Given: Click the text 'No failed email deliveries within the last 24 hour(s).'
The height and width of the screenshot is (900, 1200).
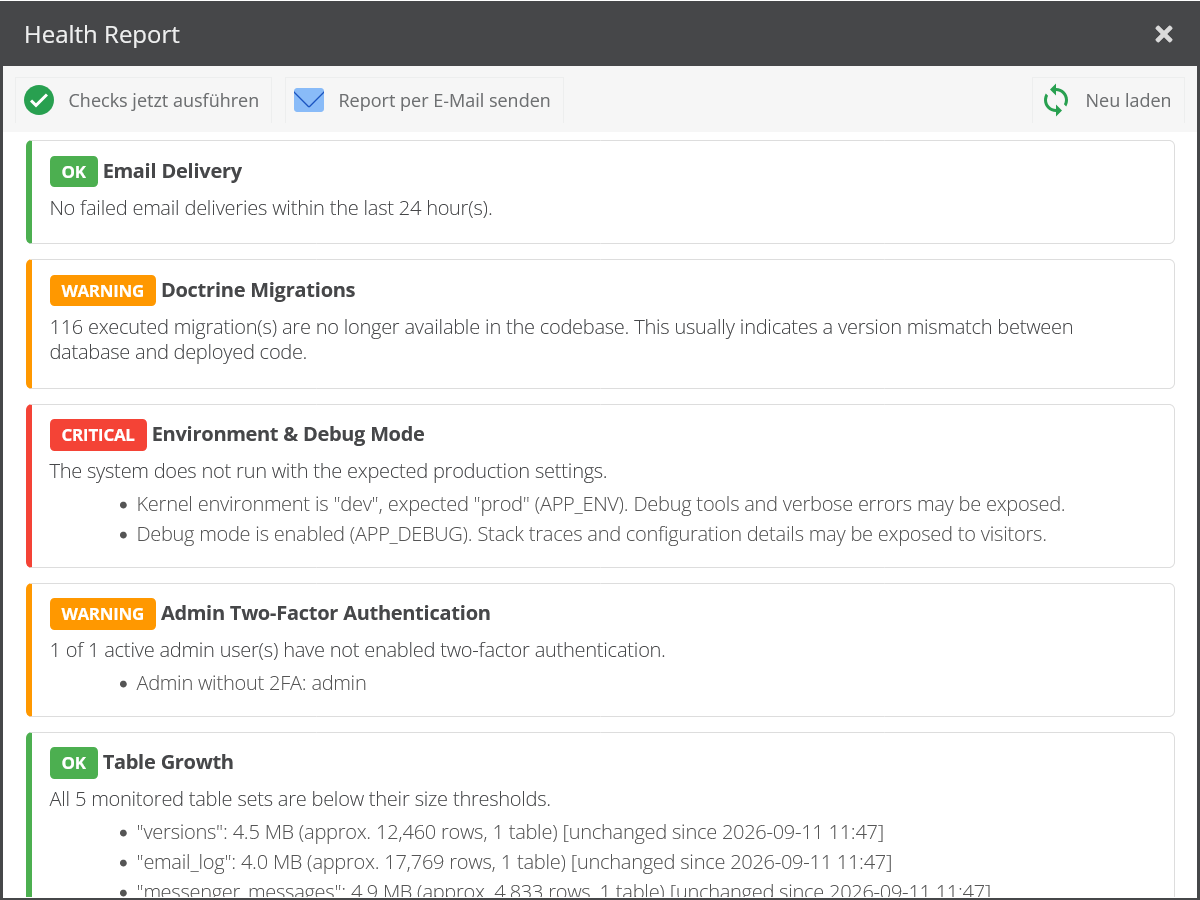Looking at the screenshot, I should tap(271, 208).
